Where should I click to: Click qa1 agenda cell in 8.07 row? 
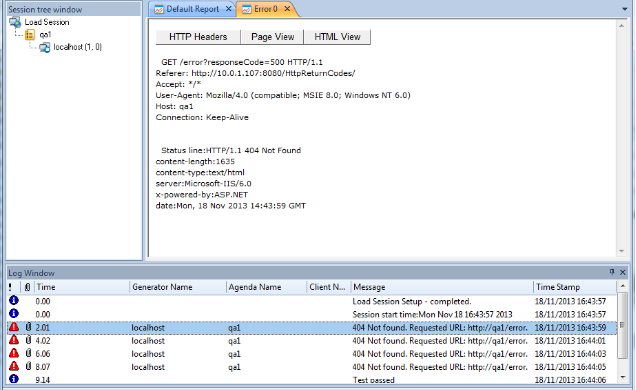click(x=234, y=367)
